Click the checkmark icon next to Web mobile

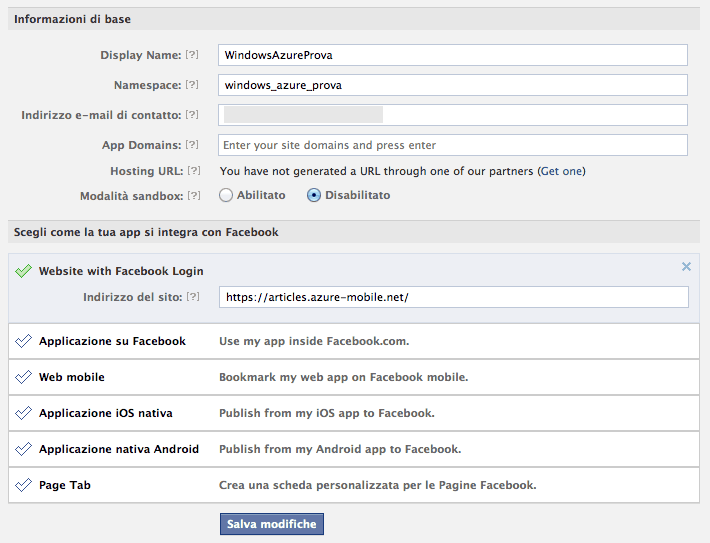coord(23,377)
